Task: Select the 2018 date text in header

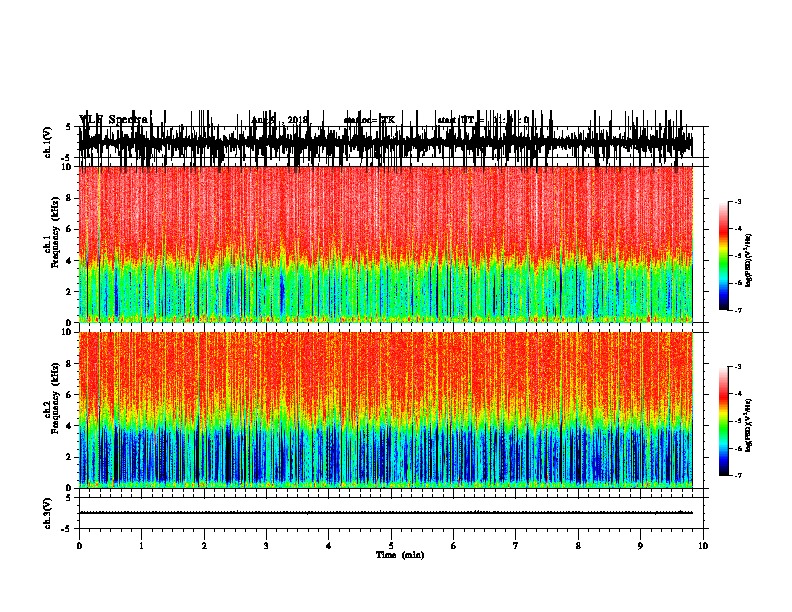Action: tap(297, 120)
